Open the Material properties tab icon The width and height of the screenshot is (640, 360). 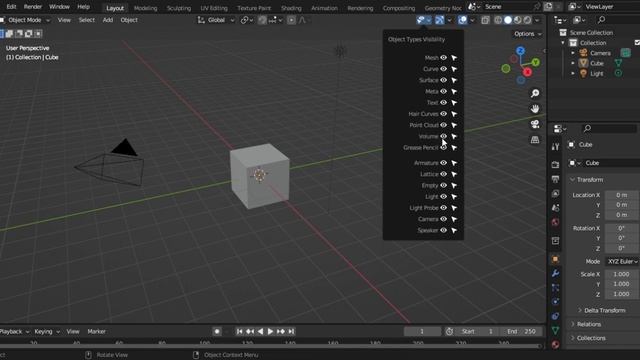click(555, 344)
